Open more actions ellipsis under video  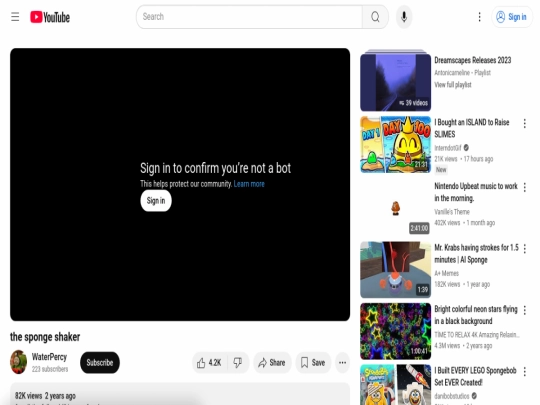[342, 362]
